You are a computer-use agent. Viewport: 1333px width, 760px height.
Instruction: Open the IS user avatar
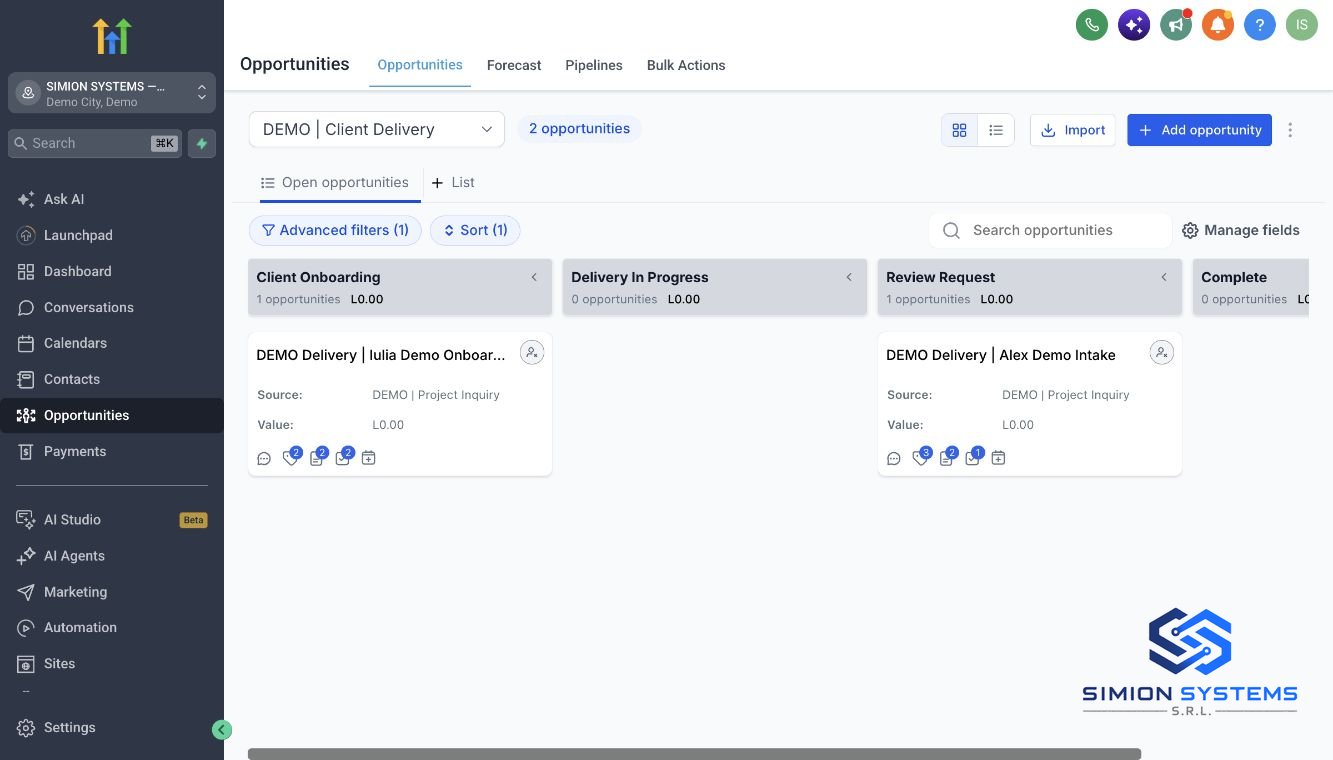point(1302,25)
